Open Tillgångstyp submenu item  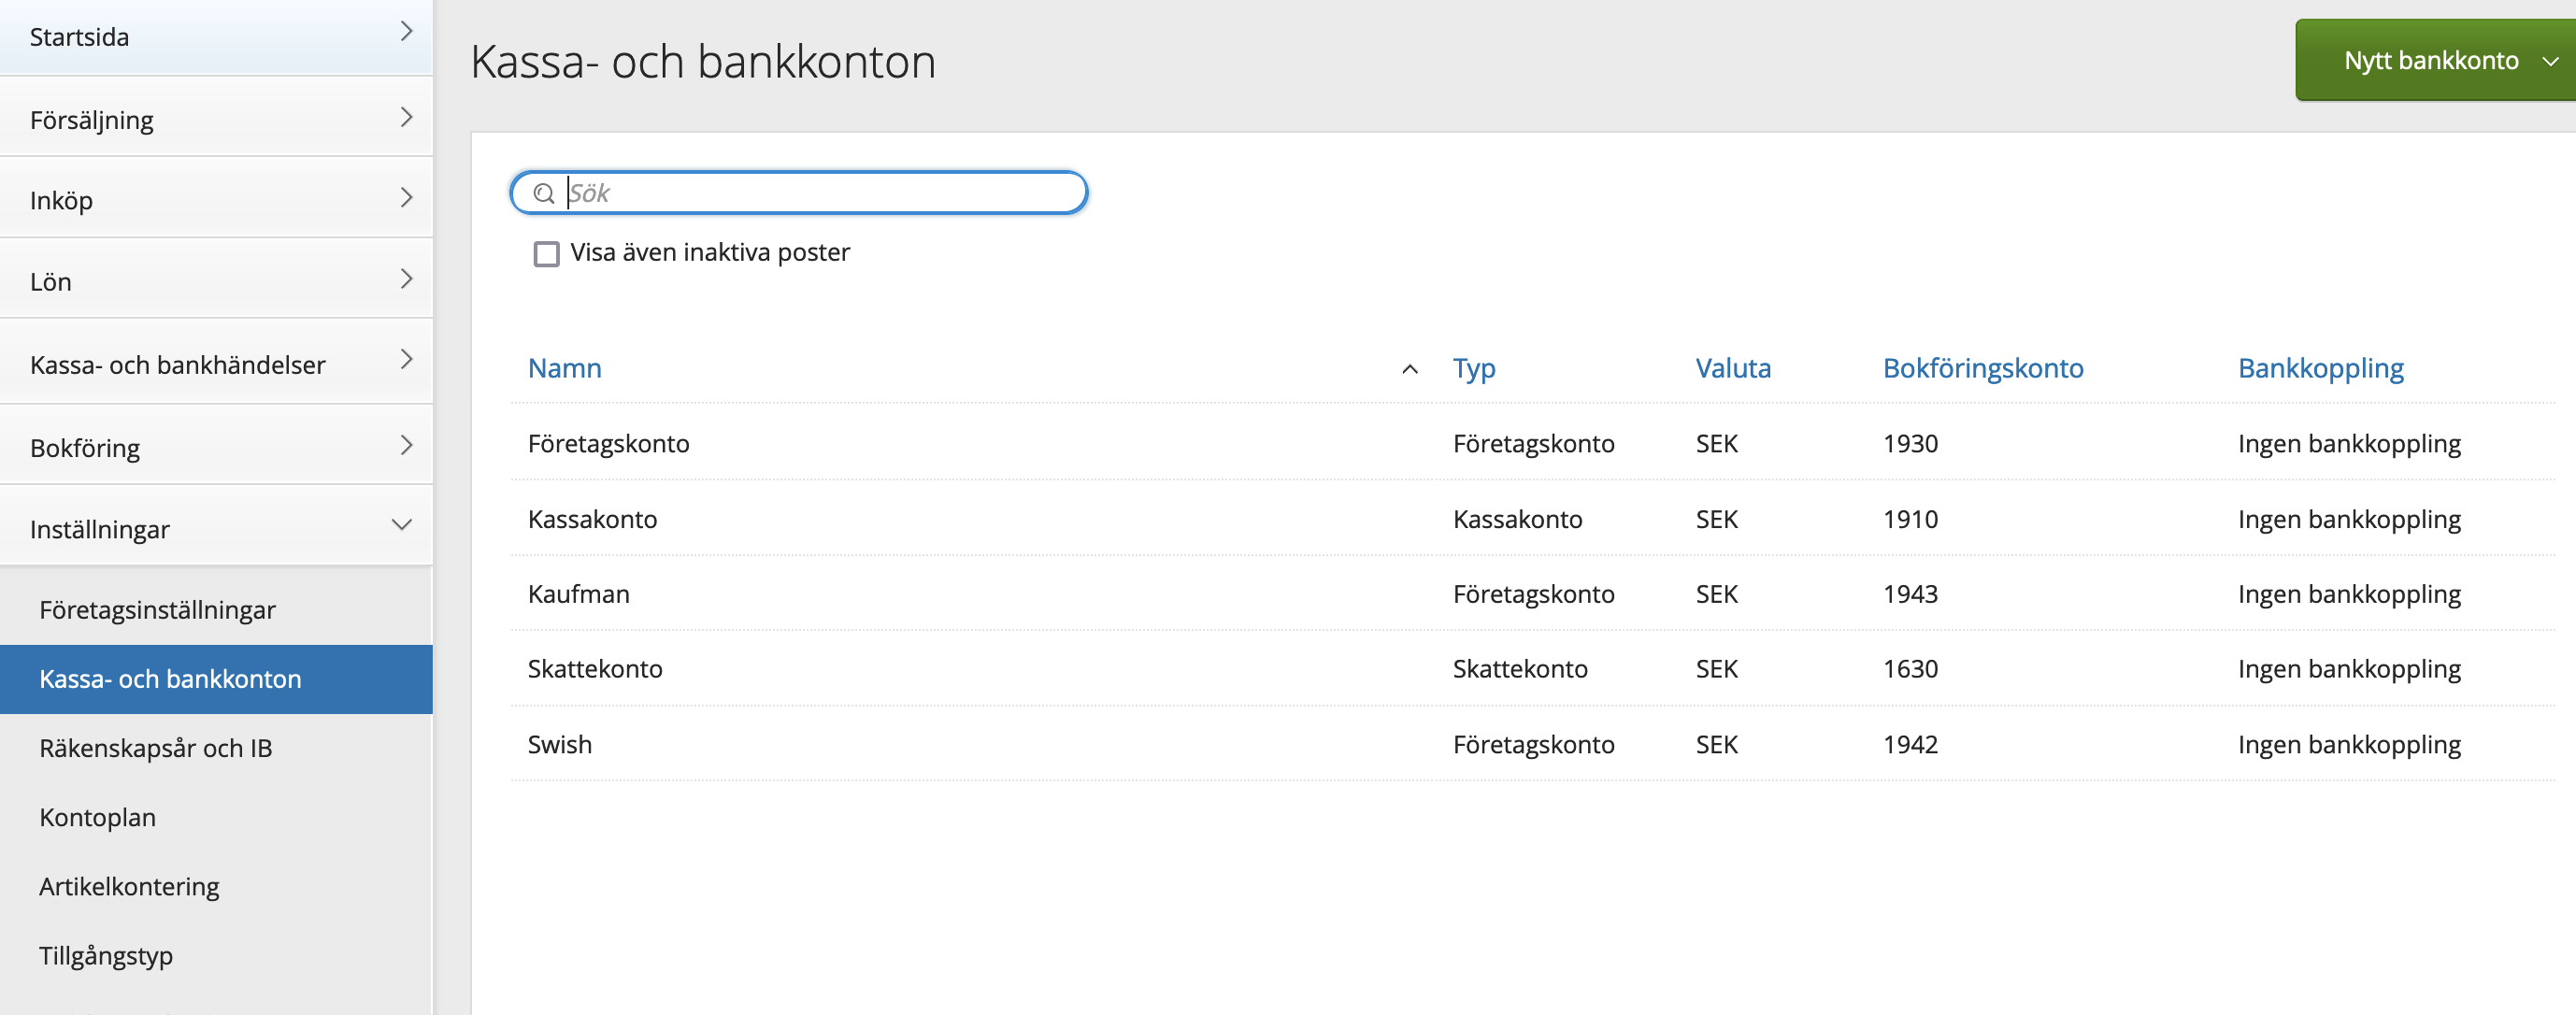(x=106, y=956)
